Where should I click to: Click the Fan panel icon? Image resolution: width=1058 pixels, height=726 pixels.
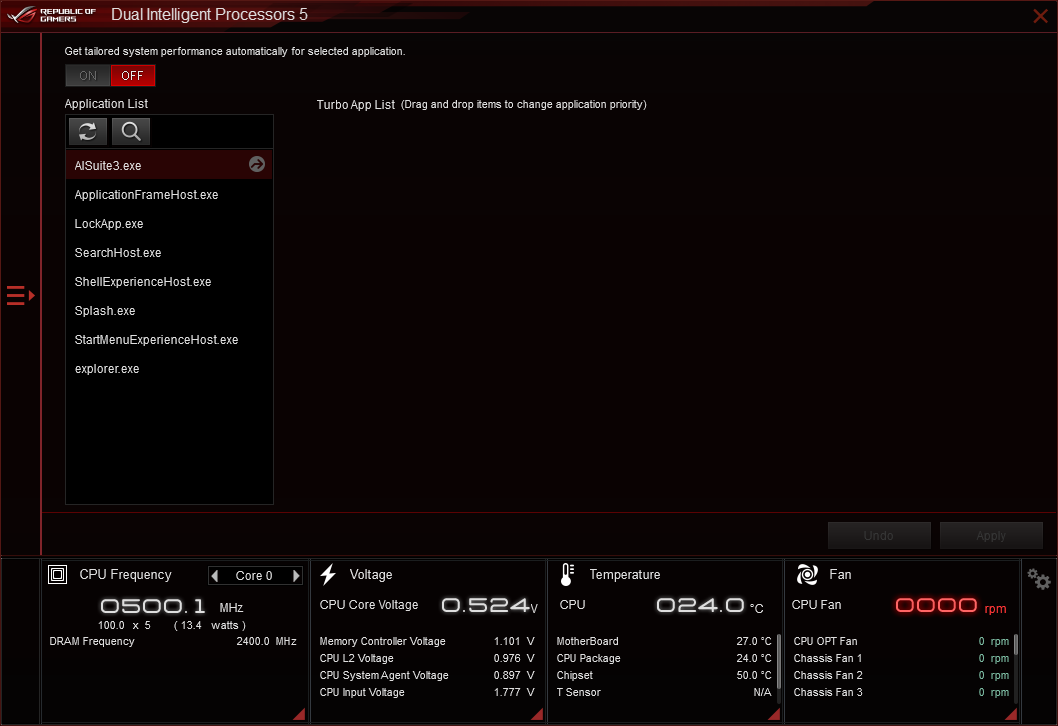coord(806,574)
